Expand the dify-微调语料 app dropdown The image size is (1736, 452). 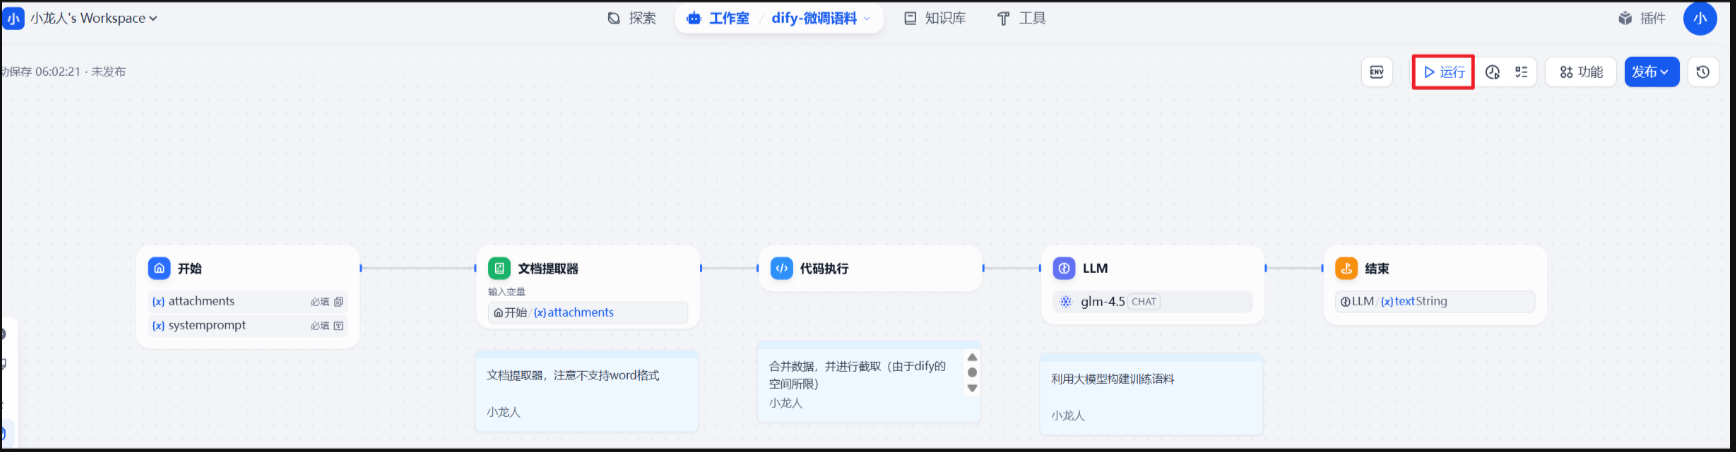click(821, 18)
